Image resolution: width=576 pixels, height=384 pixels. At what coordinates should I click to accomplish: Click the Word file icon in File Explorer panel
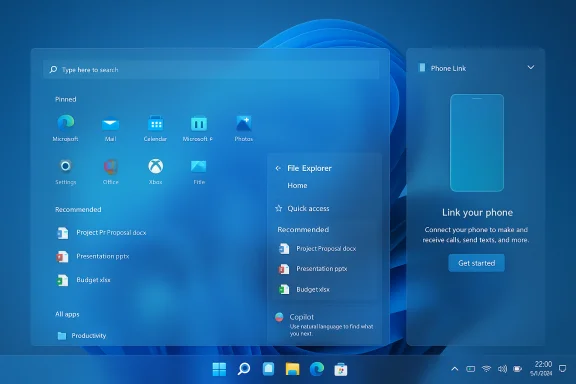tap(284, 249)
